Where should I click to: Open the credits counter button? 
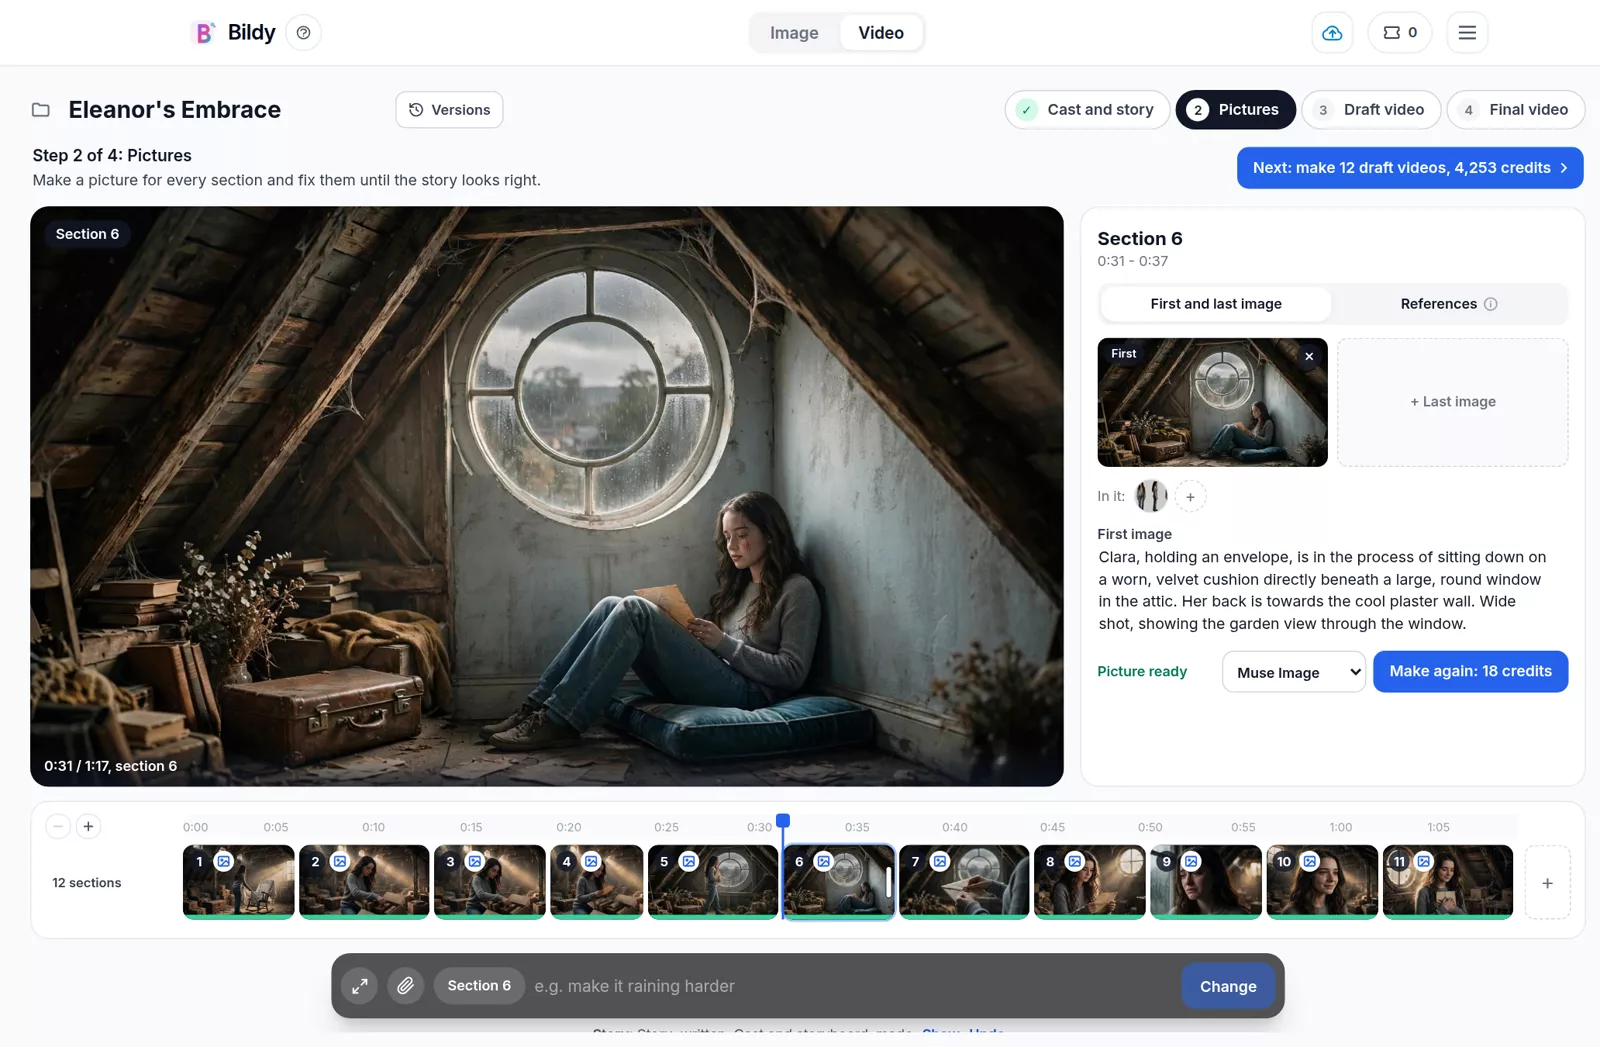(x=1400, y=33)
